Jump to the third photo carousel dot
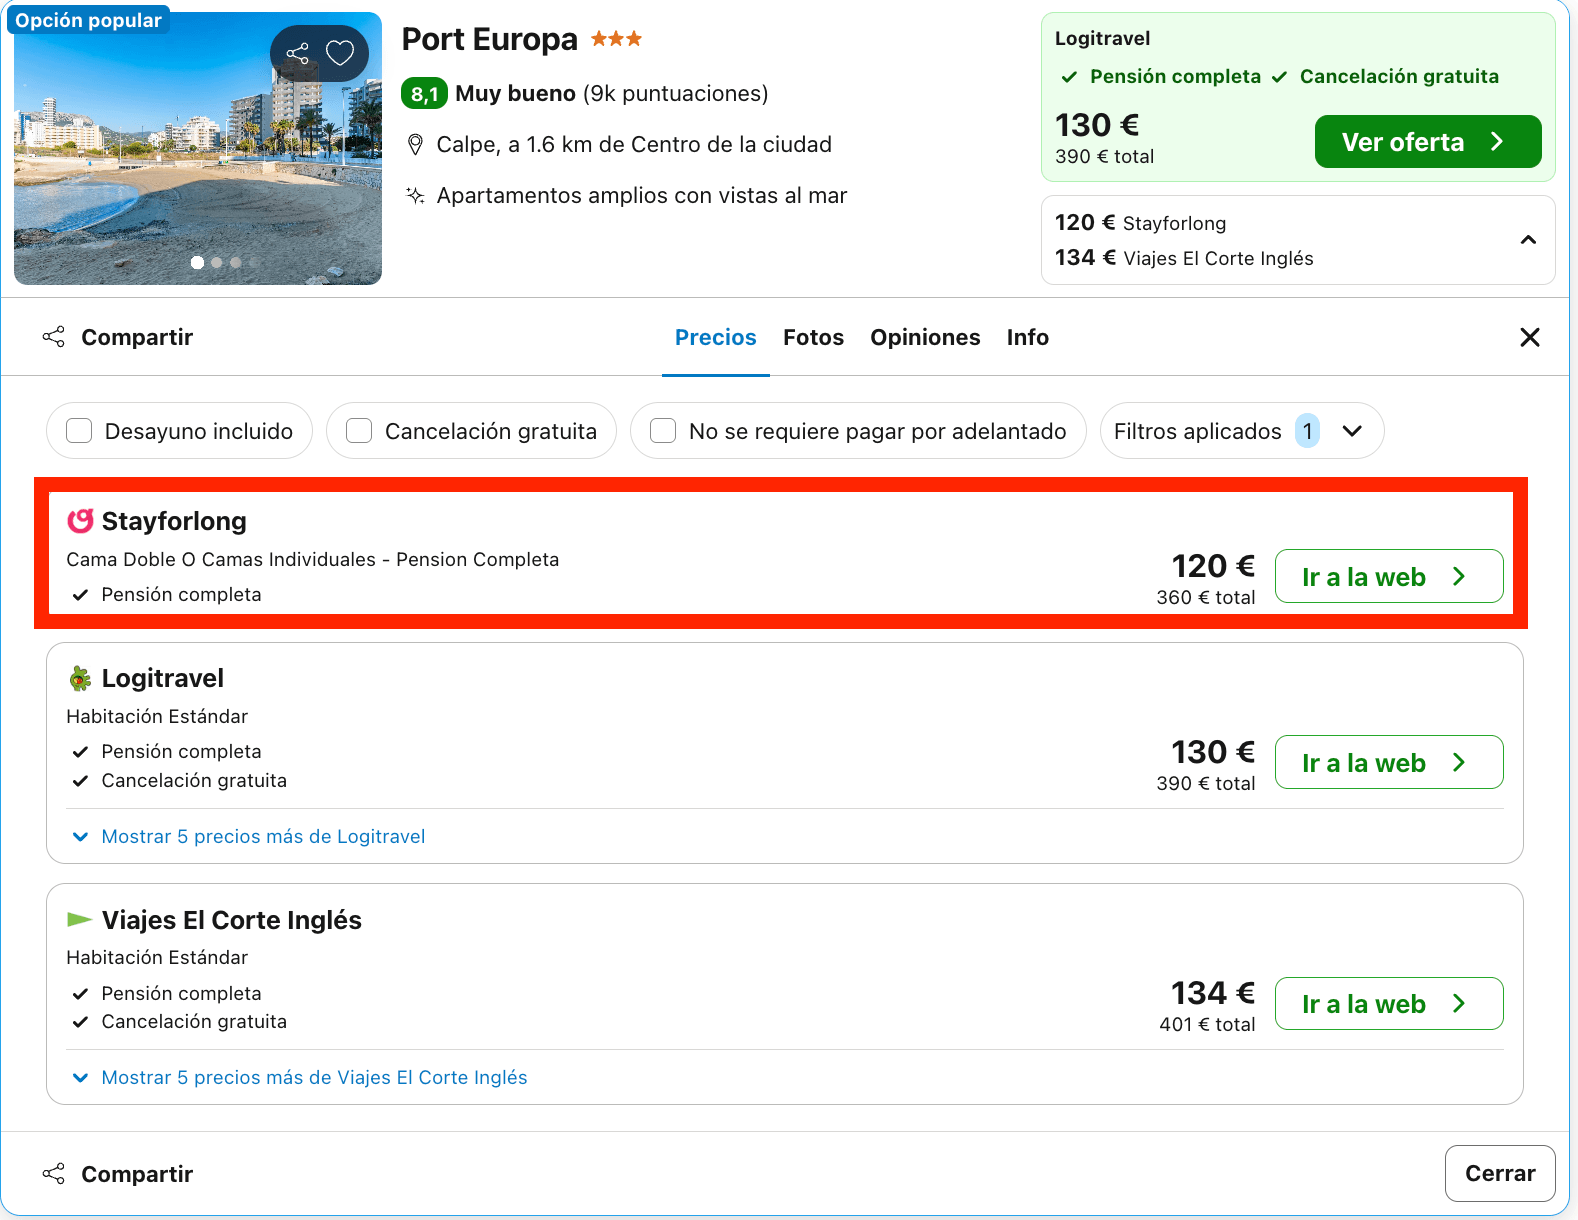1578x1220 pixels. (x=236, y=262)
